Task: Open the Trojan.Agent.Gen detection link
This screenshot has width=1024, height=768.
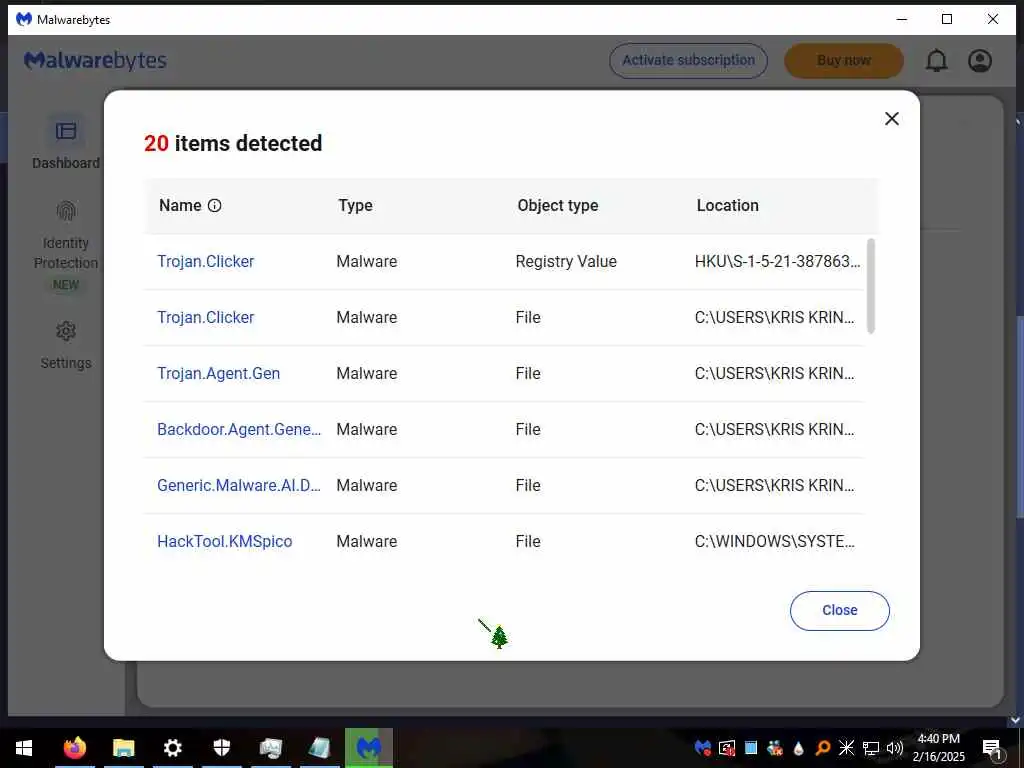Action: pos(218,374)
